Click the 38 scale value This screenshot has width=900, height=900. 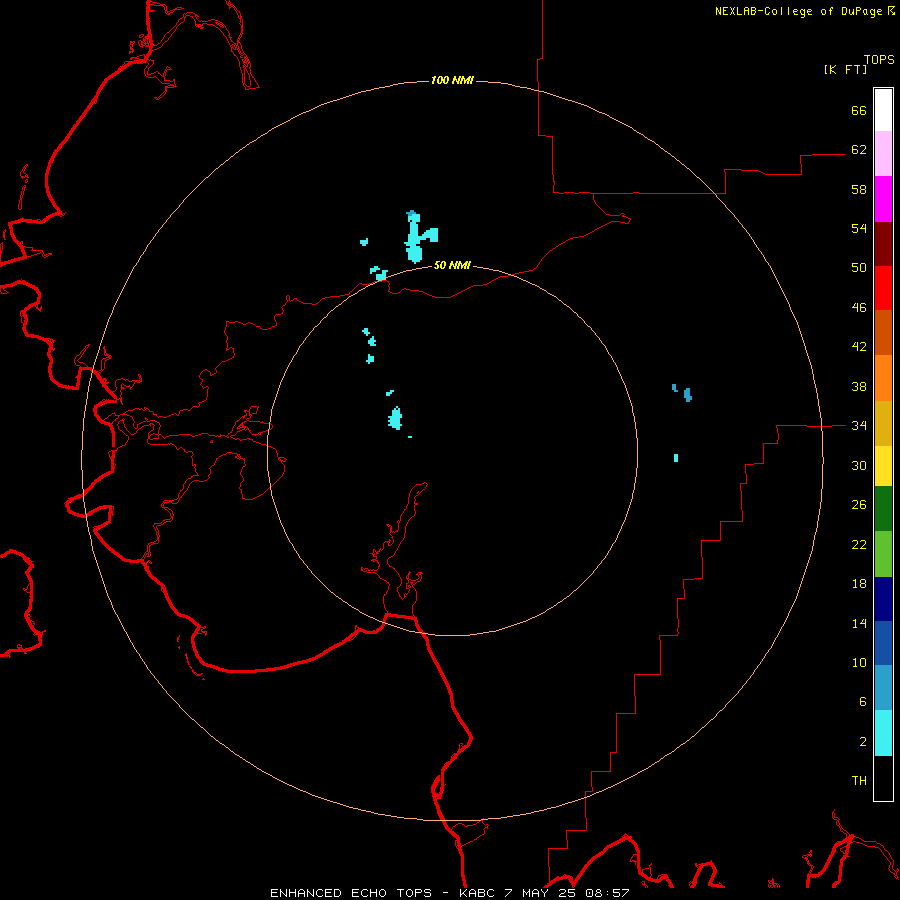(859, 386)
